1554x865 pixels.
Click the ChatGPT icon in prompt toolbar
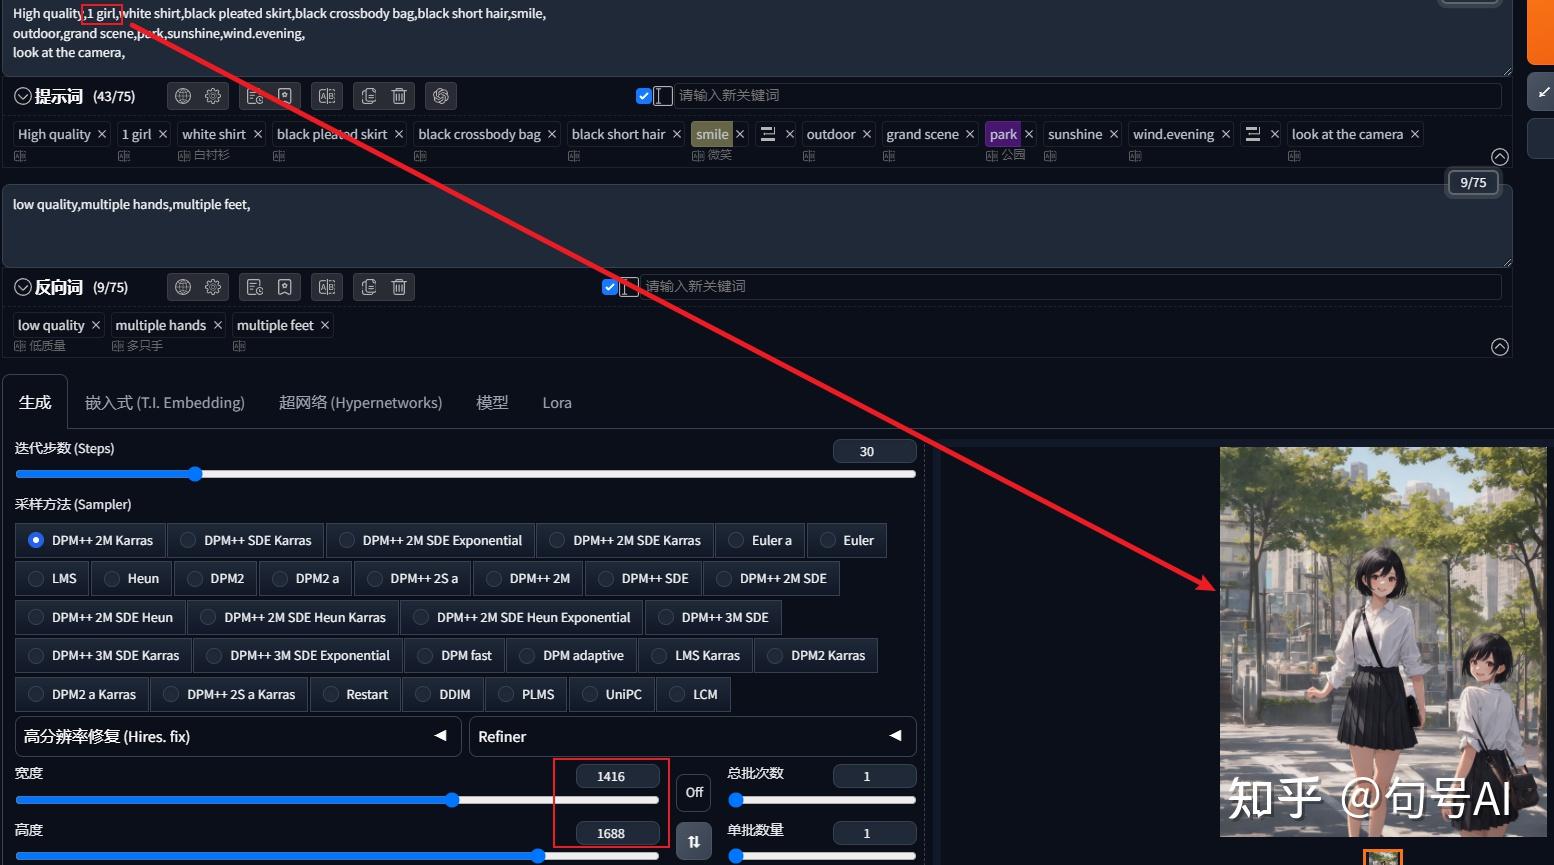(441, 95)
